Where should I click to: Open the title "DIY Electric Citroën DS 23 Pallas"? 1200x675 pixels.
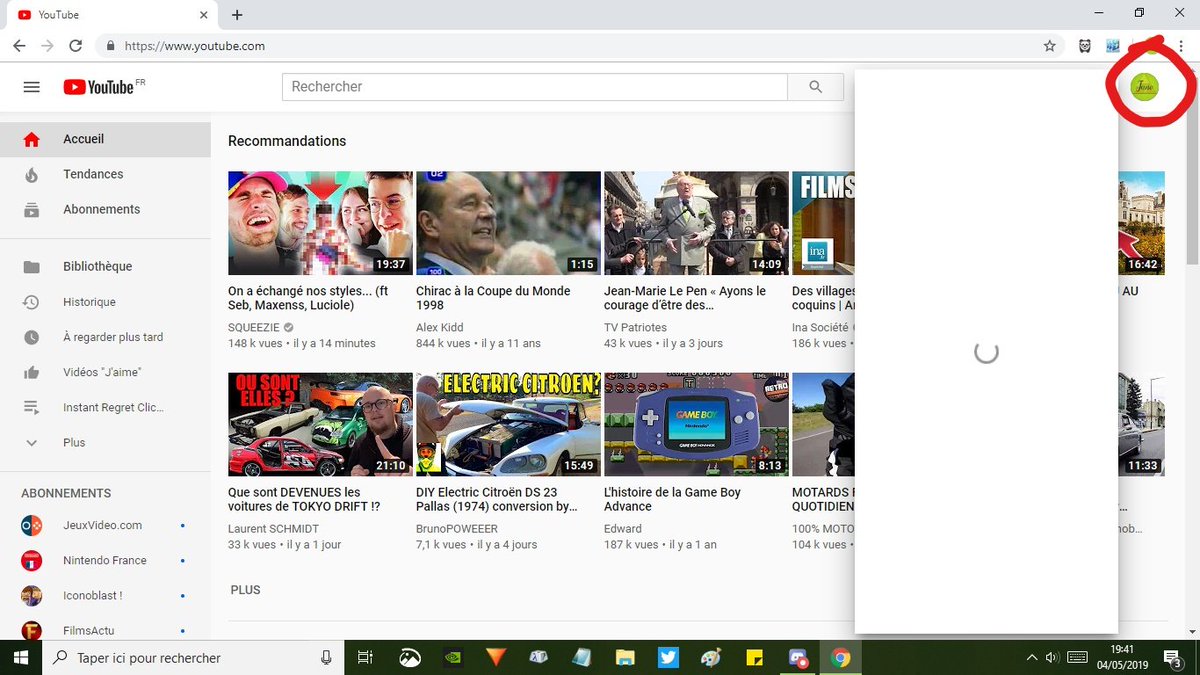click(x=497, y=499)
